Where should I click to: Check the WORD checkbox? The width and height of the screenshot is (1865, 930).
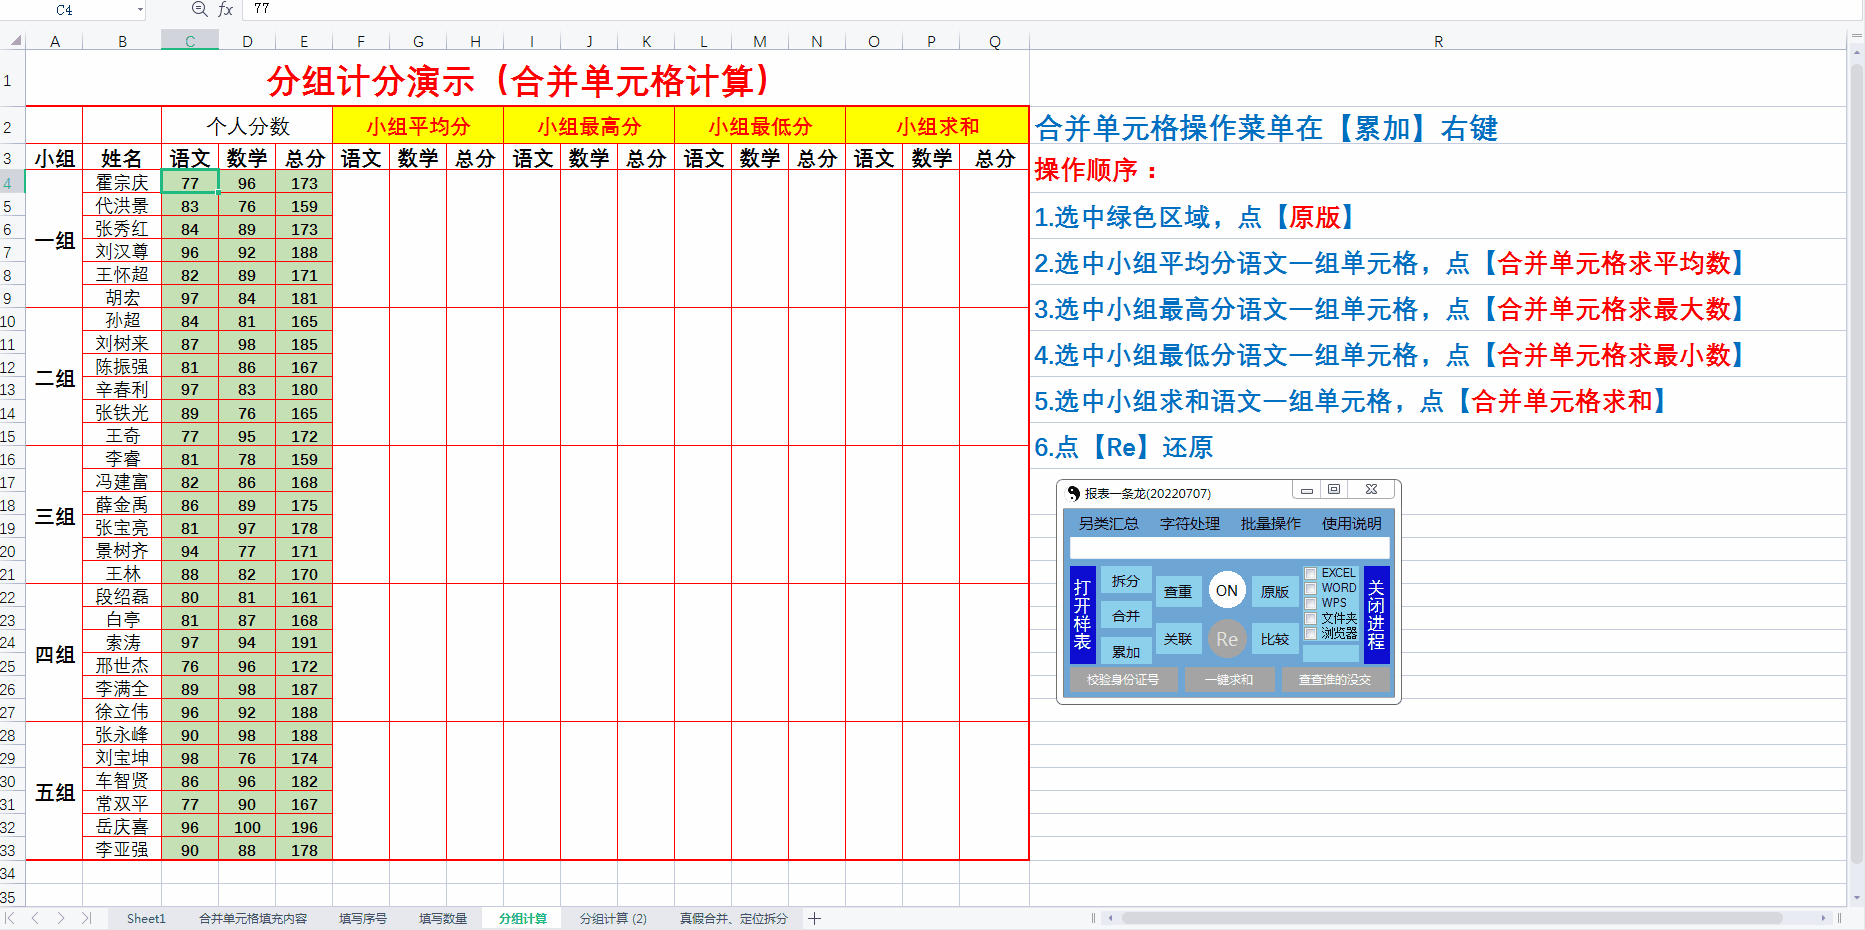click(x=1311, y=589)
